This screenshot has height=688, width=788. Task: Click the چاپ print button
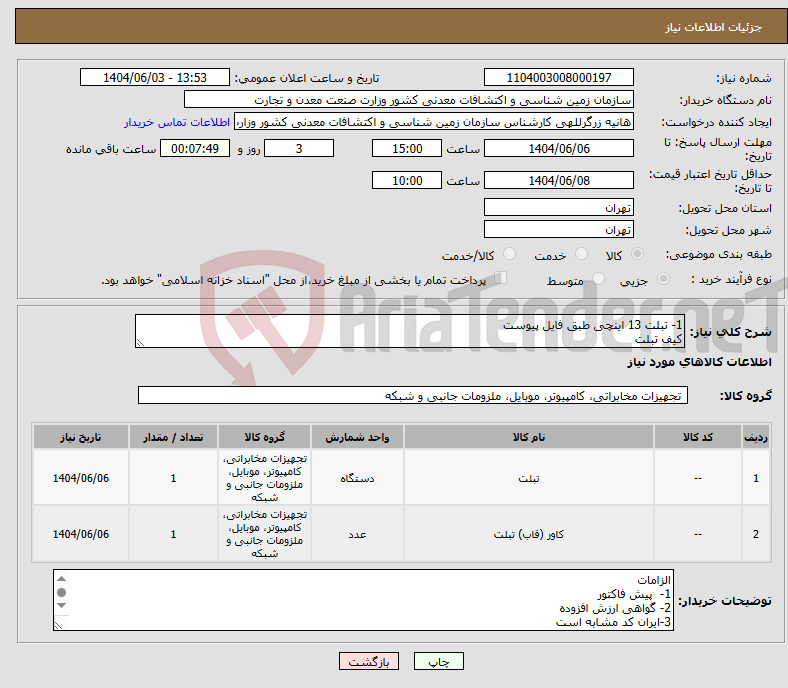pyautogui.click(x=438, y=661)
